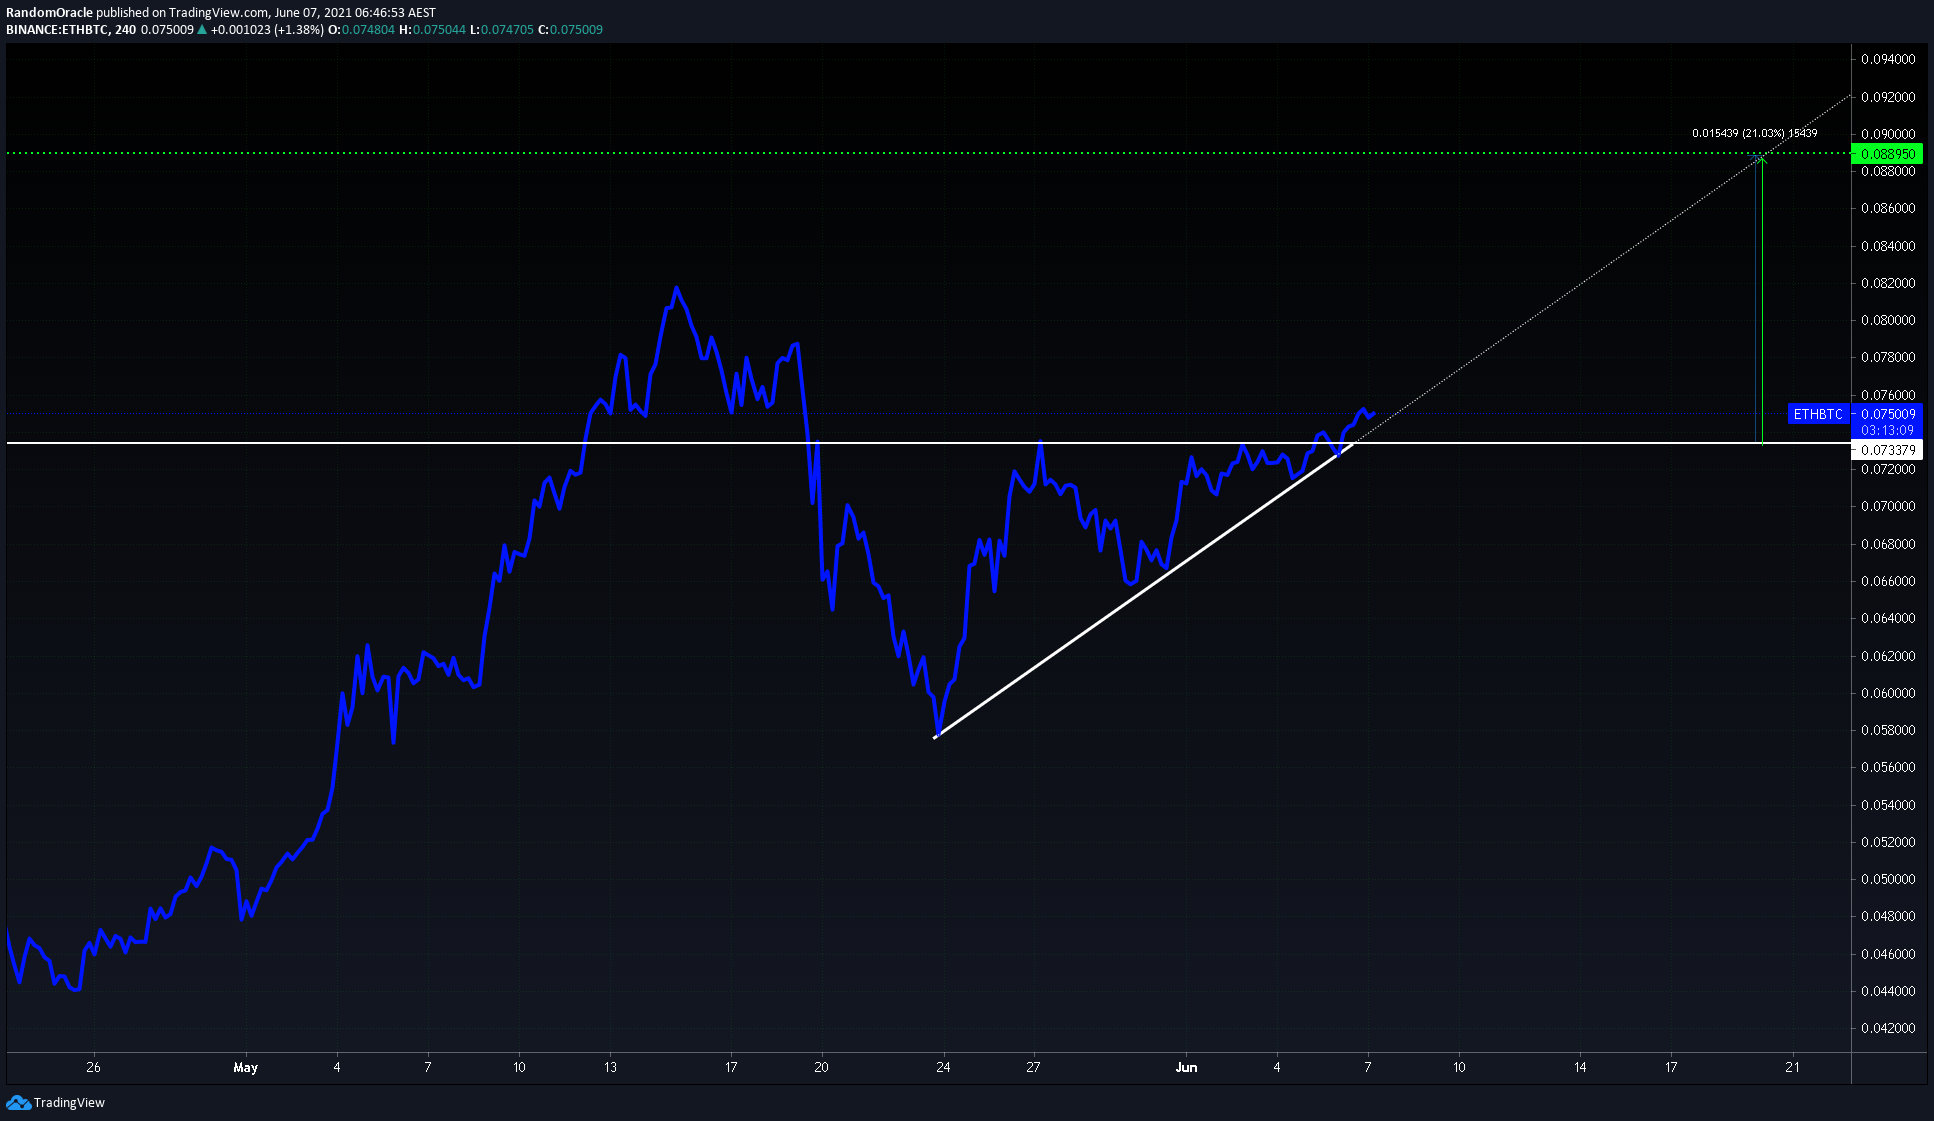Viewport: 1934px width, 1121px height.
Task: Click the 0.070000 price axis label
Action: pos(1888,506)
